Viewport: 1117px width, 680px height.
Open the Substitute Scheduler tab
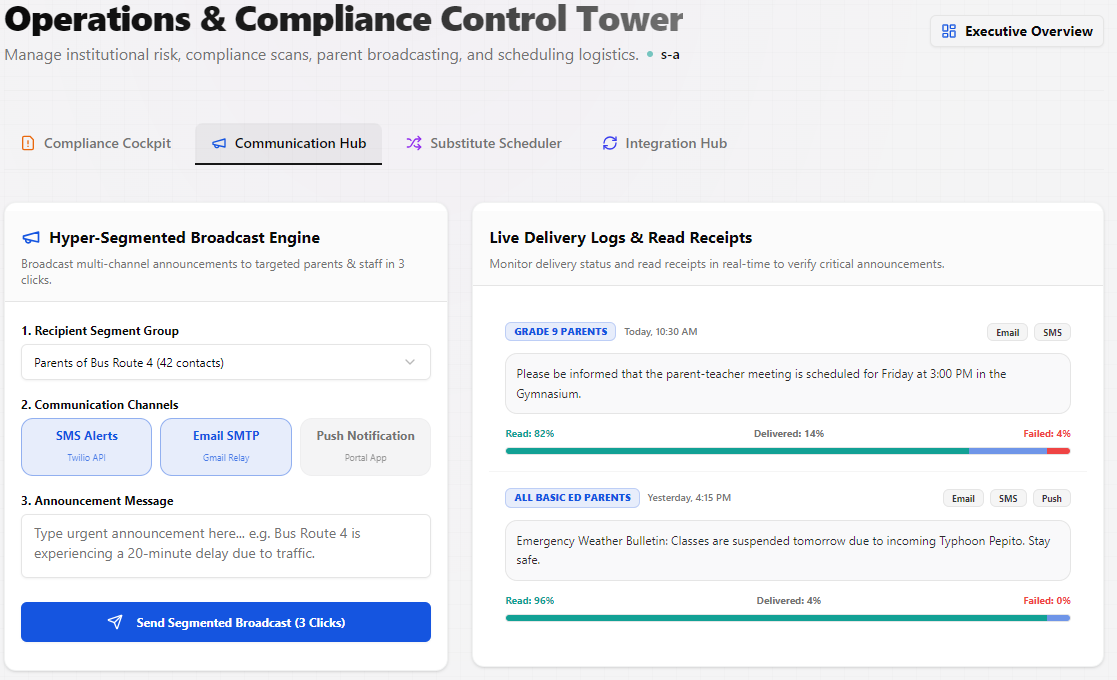click(x=484, y=143)
